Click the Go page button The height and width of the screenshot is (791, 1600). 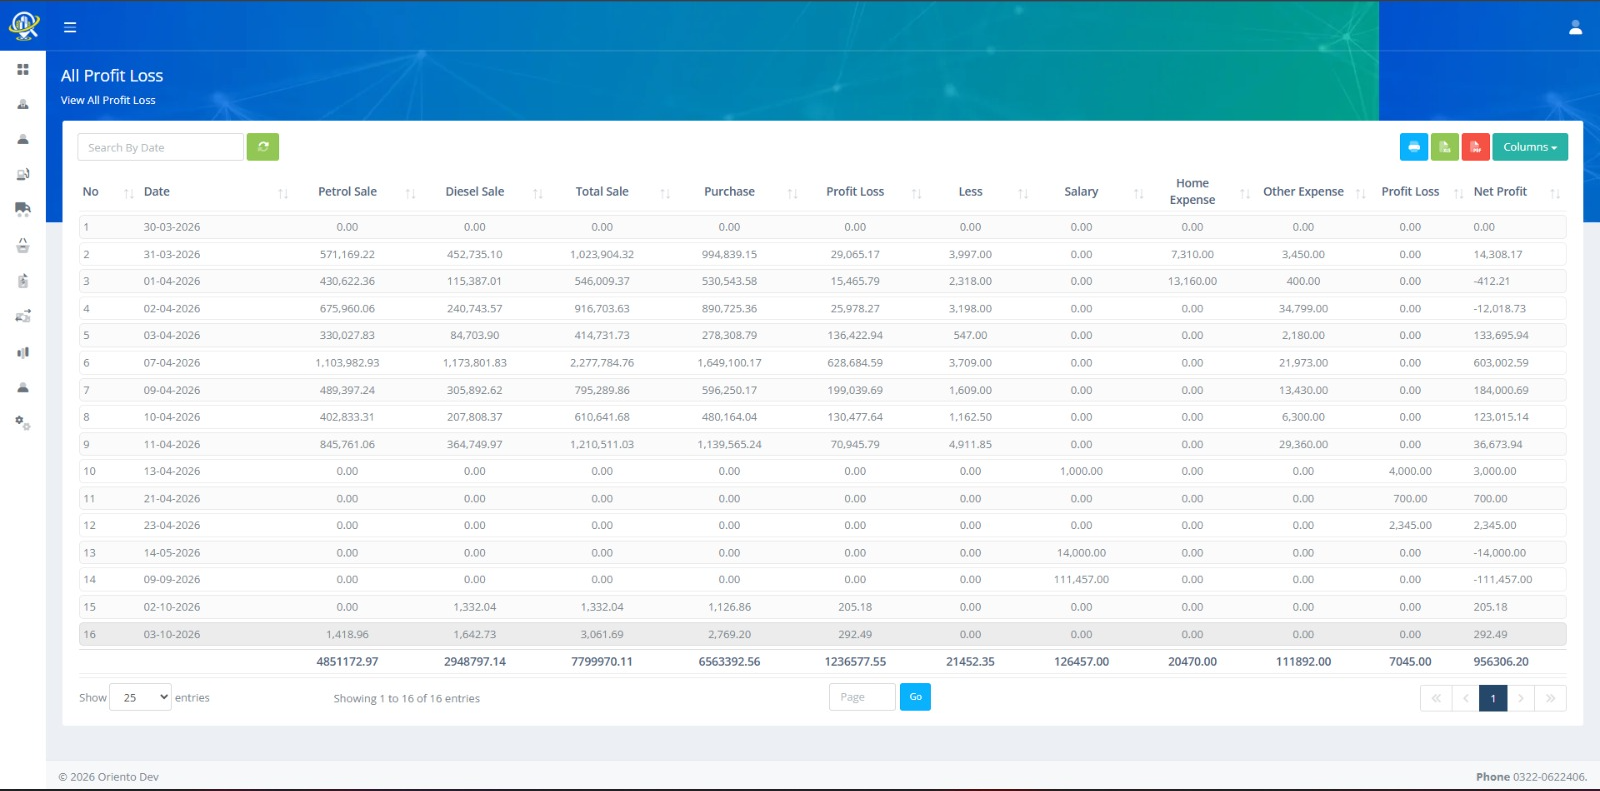915,697
